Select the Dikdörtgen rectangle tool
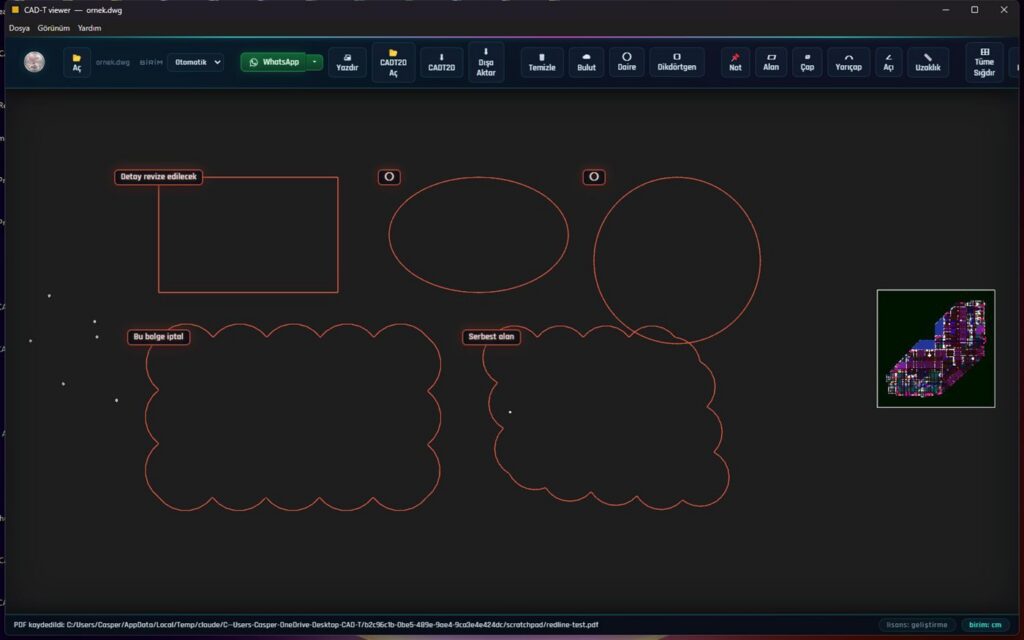This screenshot has width=1024, height=640. (x=677, y=63)
